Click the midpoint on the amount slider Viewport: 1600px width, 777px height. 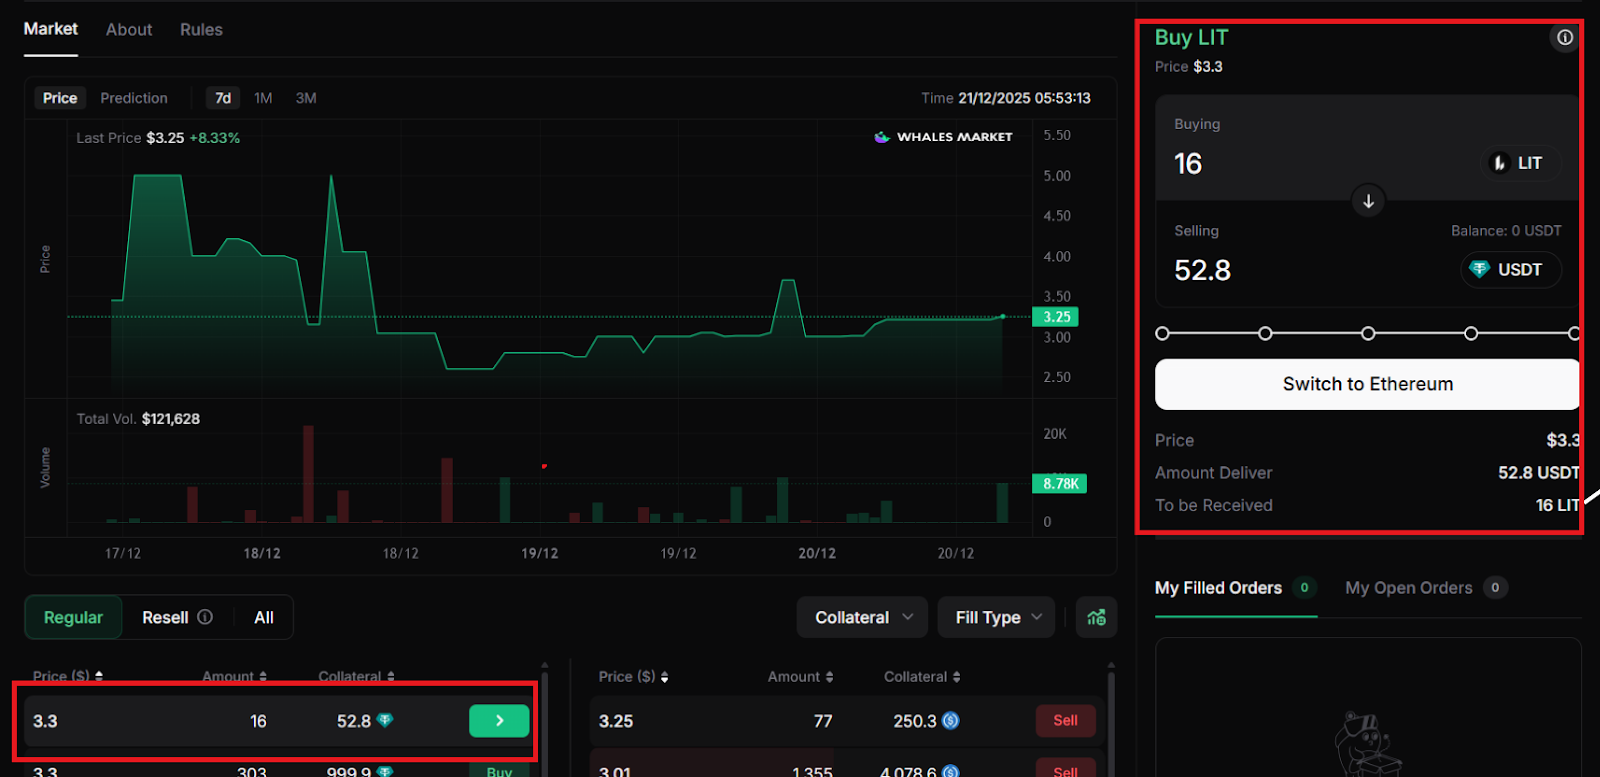click(x=1368, y=333)
